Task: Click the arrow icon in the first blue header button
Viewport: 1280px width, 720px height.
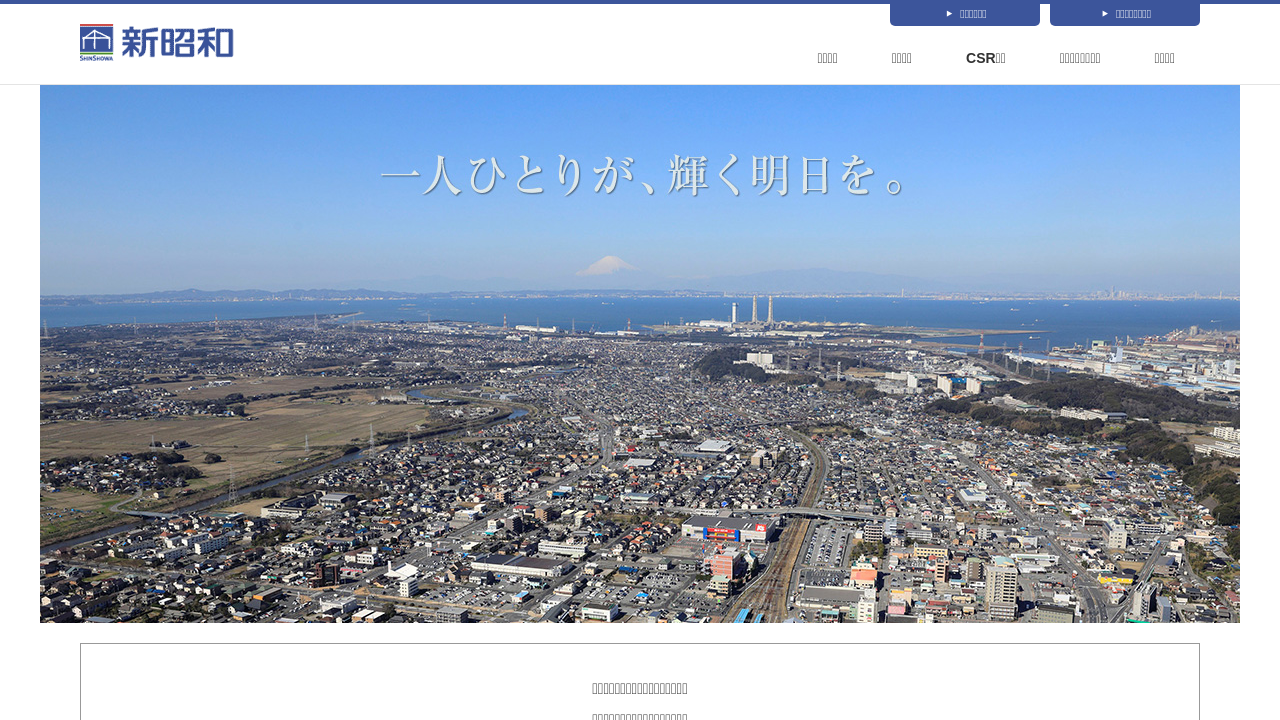Action: 949,14
